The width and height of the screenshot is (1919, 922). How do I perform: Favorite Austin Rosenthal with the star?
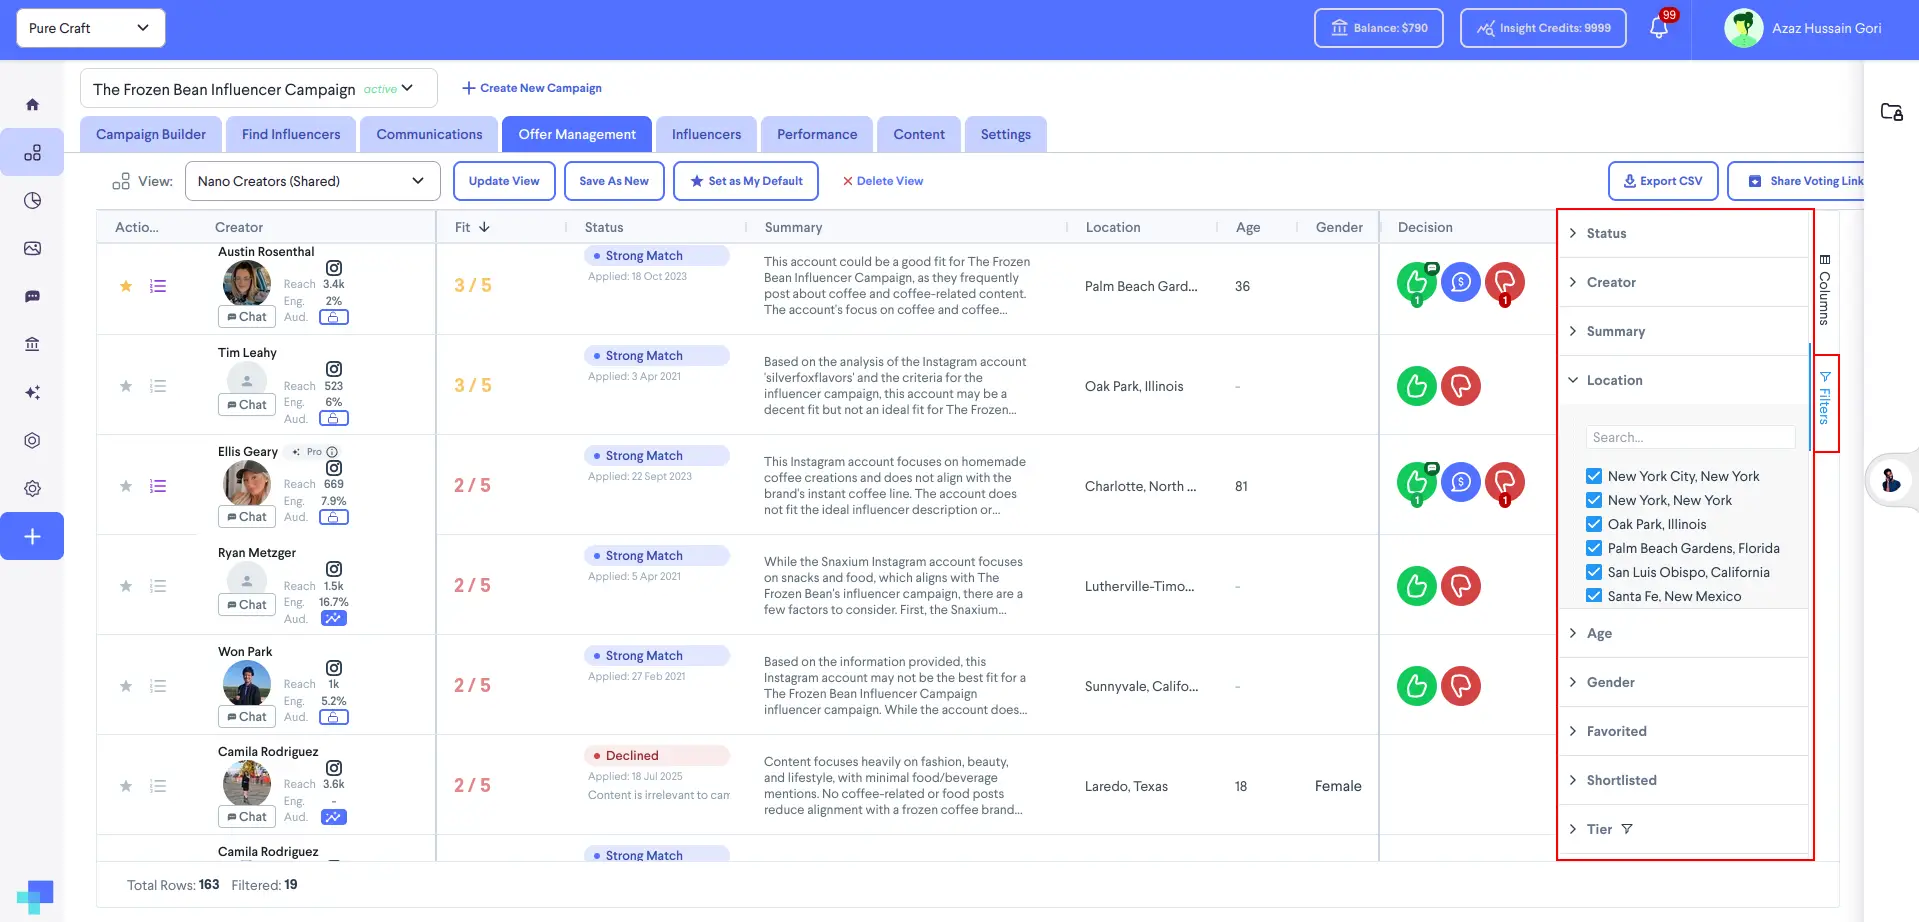pos(126,286)
